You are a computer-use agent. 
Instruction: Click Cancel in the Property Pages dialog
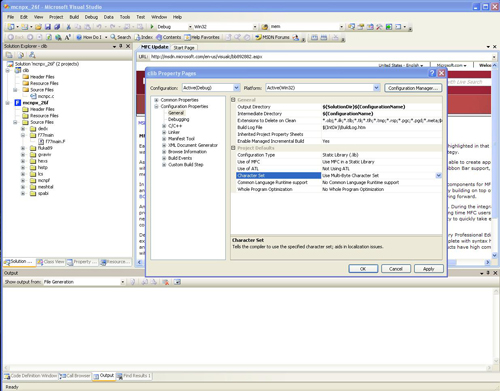pyautogui.click(x=396, y=269)
